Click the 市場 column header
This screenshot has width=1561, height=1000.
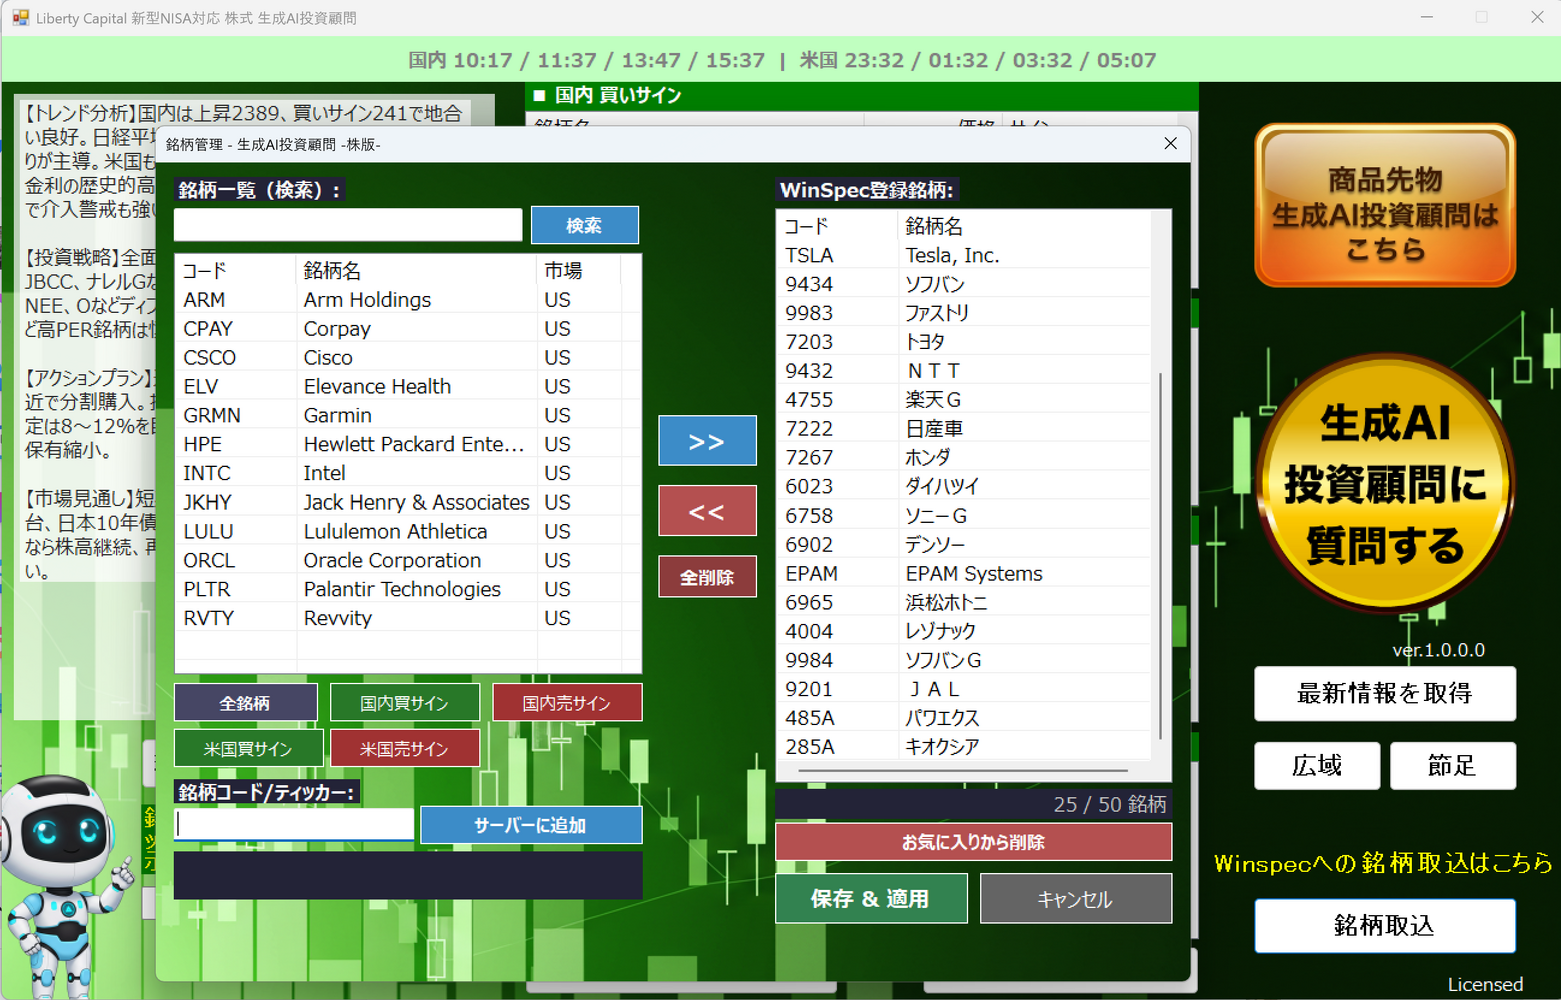coord(579,271)
